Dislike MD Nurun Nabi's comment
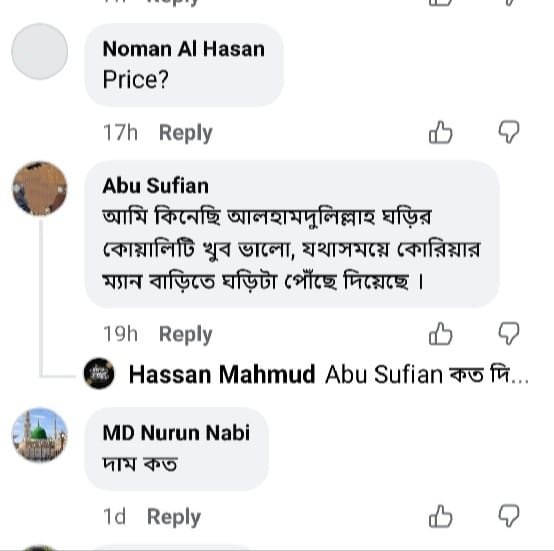Image resolution: width=554 pixels, height=551 pixels. coord(509,516)
